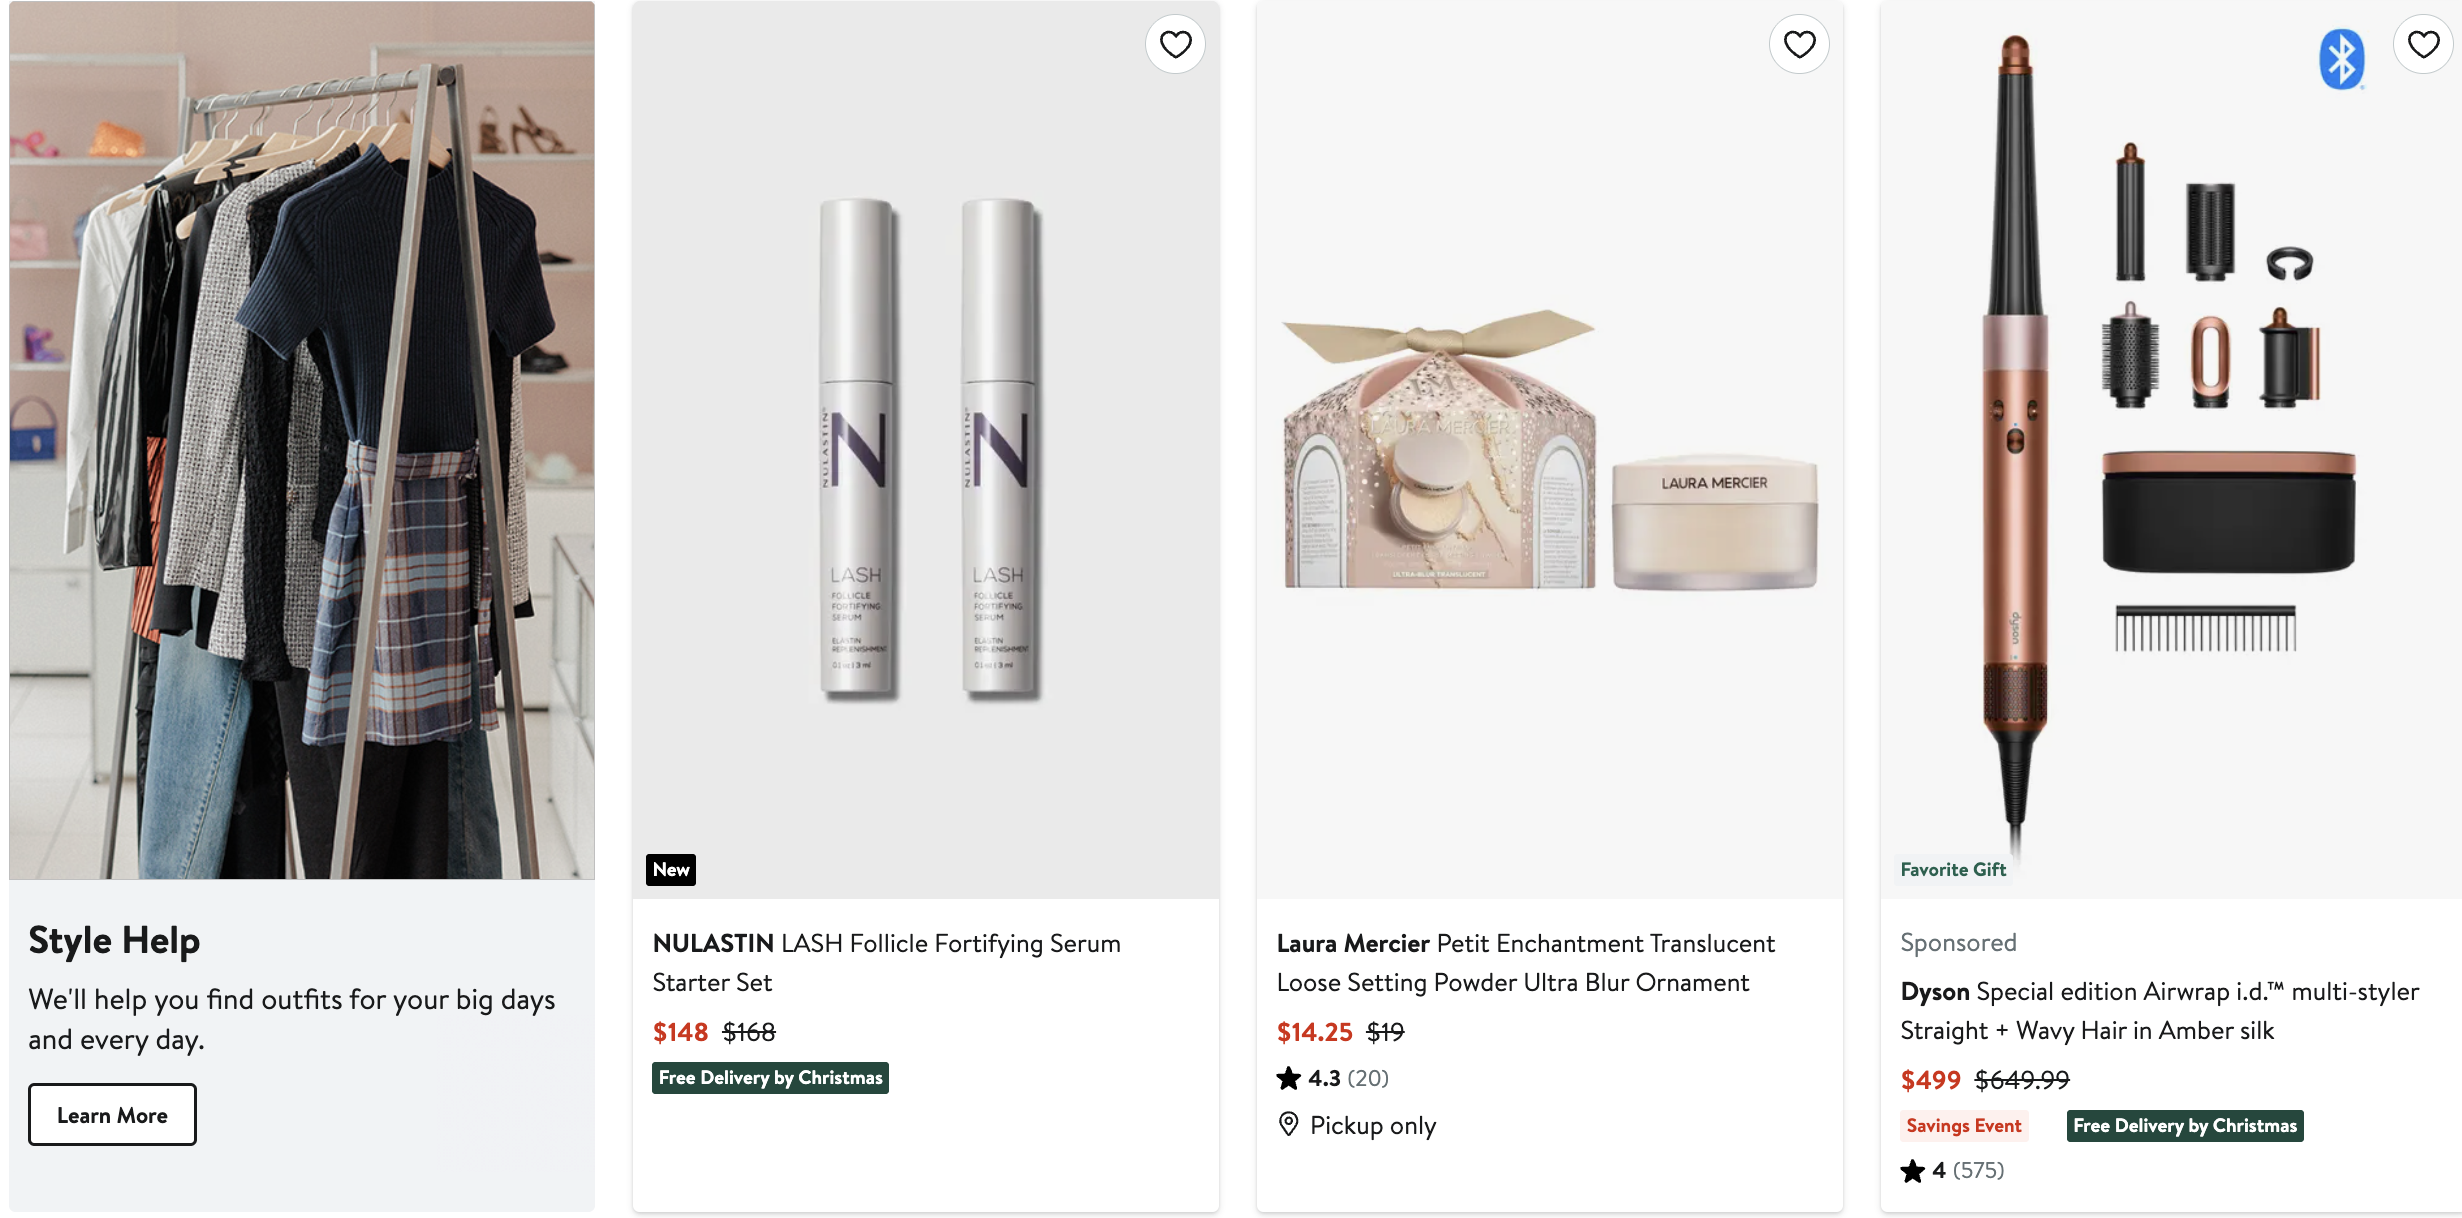The width and height of the screenshot is (2462, 1218).
Task: Click the Style Help heading
Action: pos(114,940)
